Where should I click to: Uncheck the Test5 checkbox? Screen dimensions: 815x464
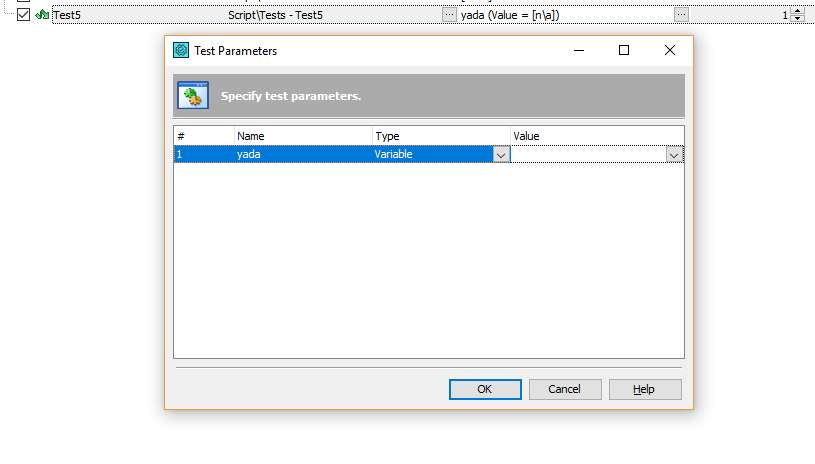pyautogui.click(x=23, y=15)
